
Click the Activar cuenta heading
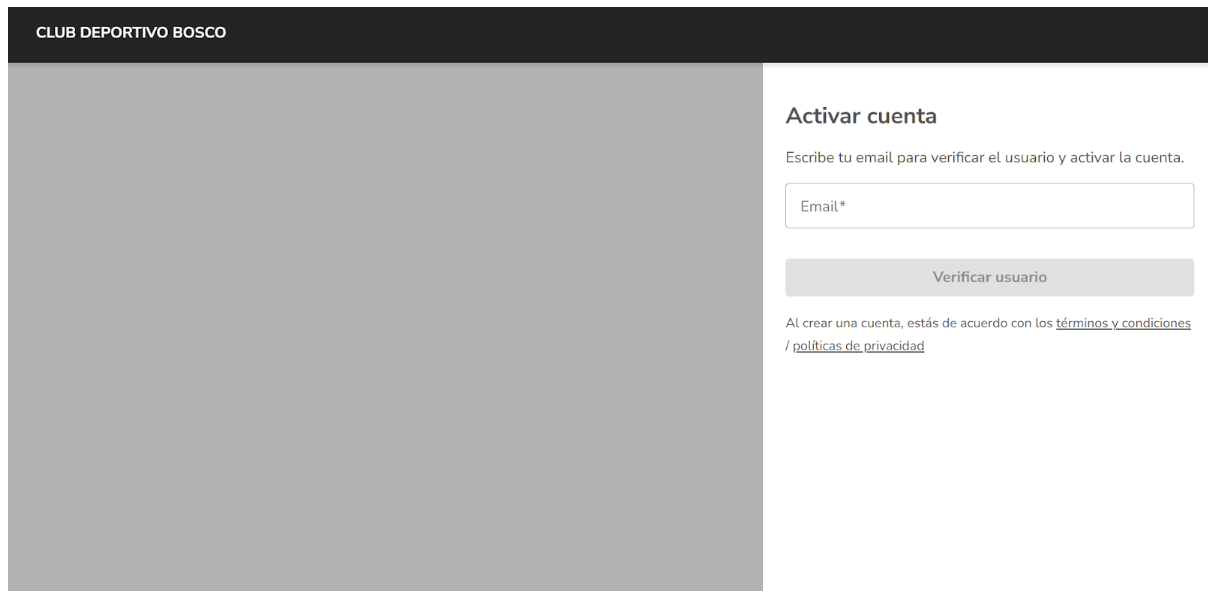(860, 116)
